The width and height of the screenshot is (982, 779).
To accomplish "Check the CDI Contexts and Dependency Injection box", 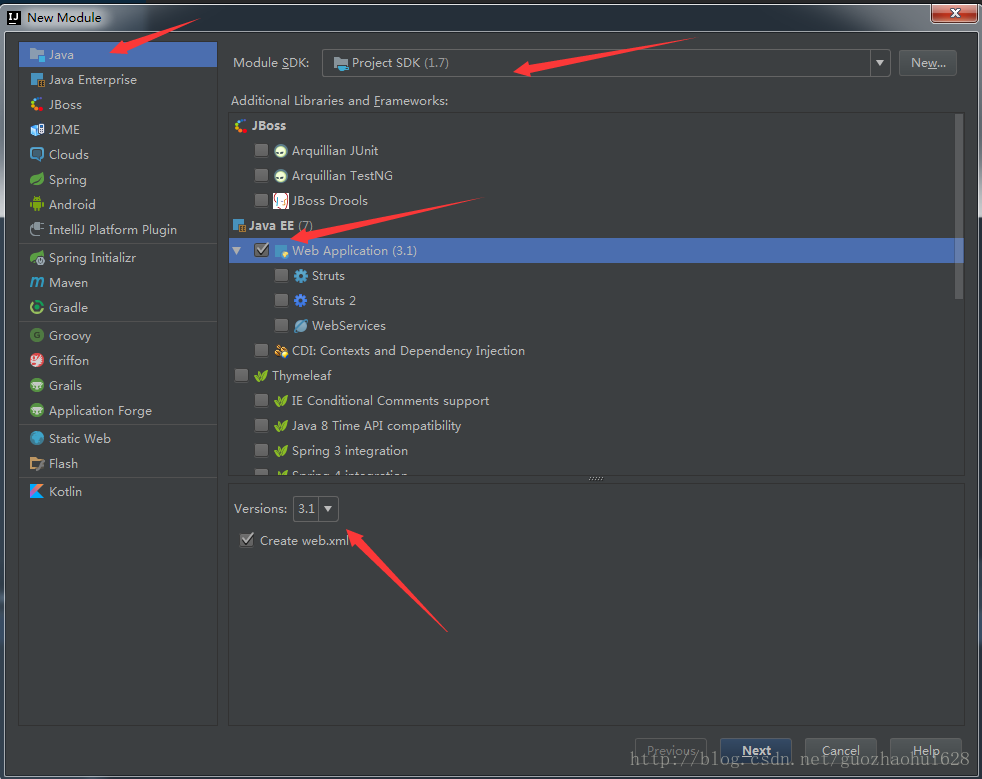I will [261, 351].
